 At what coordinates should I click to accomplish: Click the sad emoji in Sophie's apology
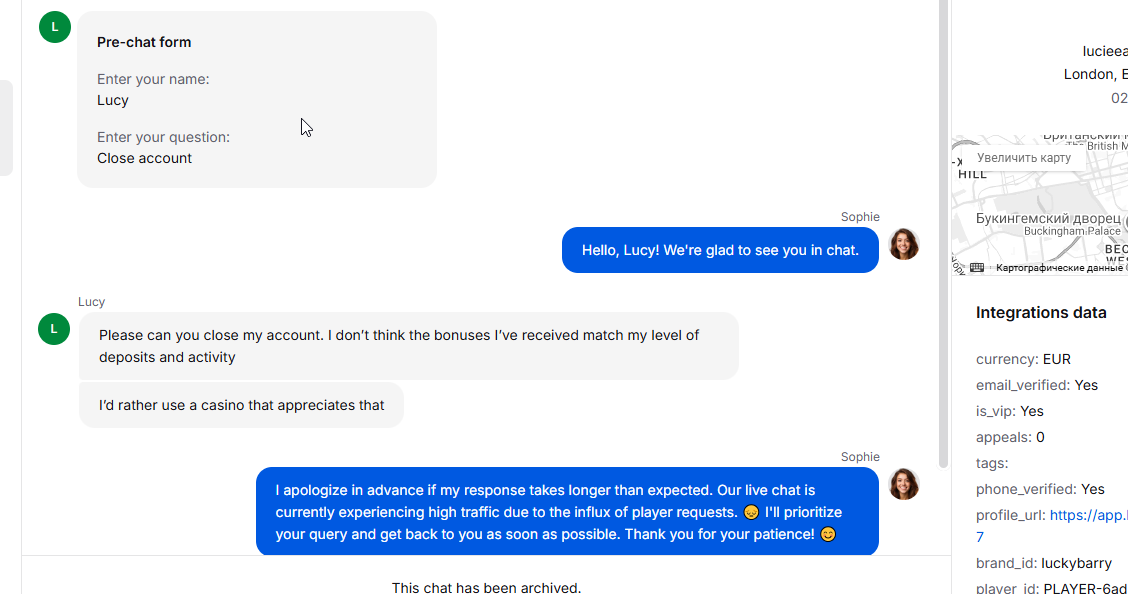click(751, 512)
